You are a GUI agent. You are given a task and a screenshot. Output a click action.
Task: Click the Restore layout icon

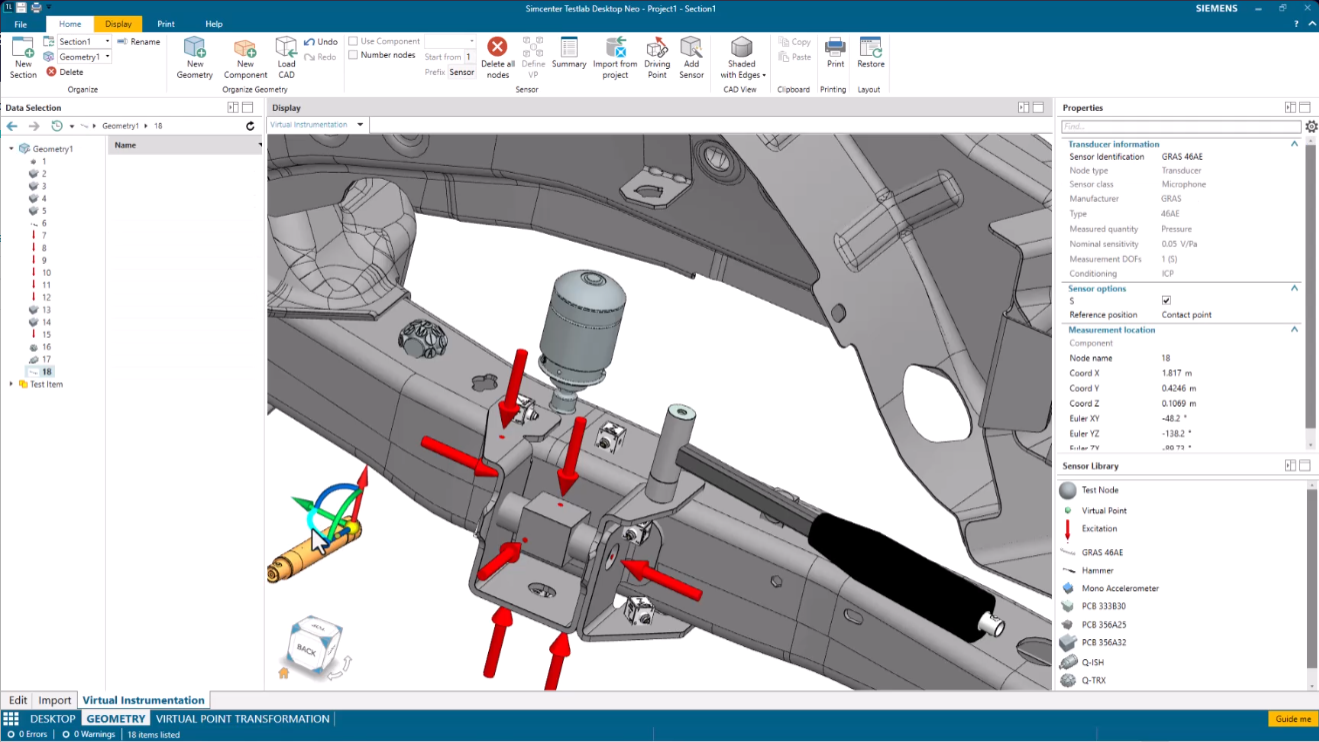click(870, 47)
